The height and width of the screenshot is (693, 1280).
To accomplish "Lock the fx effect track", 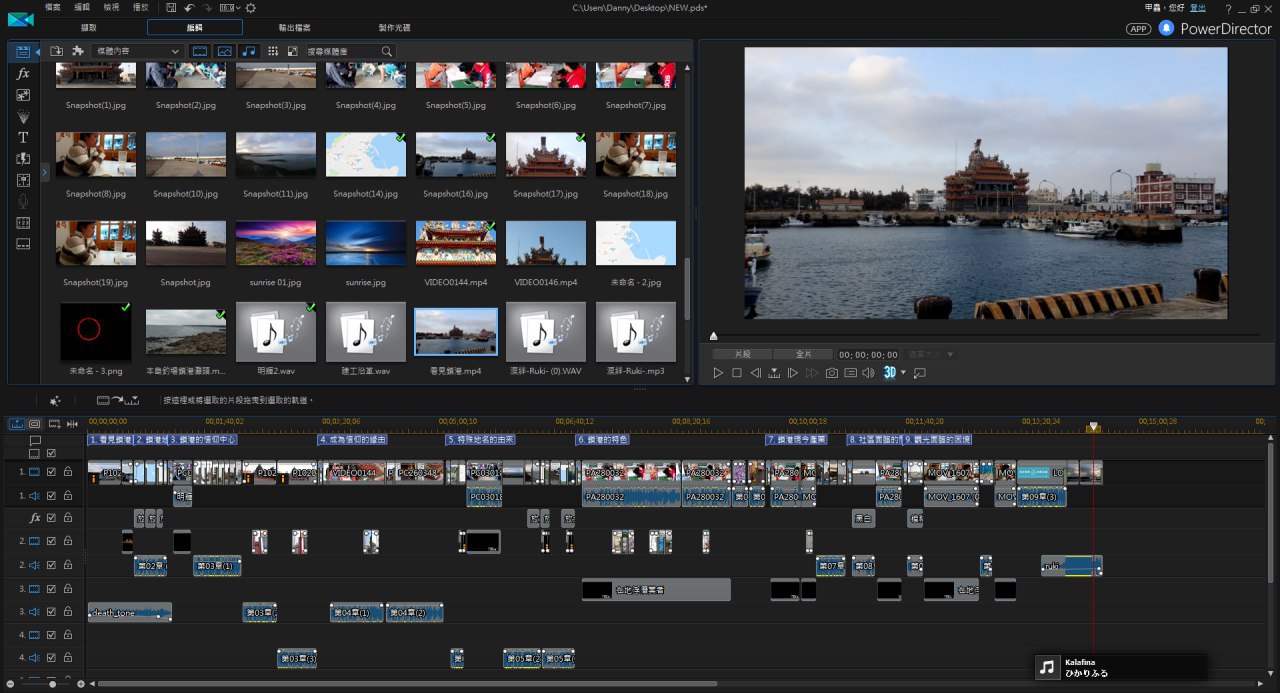I will point(68,518).
